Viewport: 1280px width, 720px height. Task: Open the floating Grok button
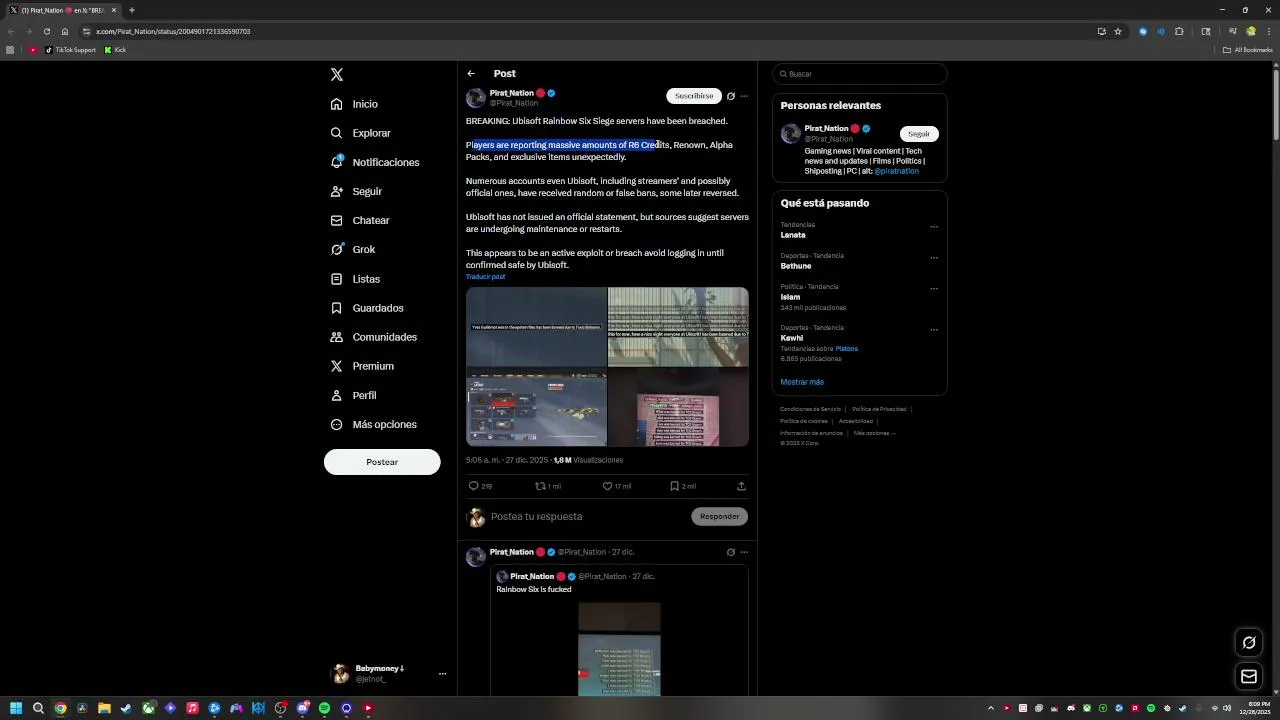tap(1249, 643)
